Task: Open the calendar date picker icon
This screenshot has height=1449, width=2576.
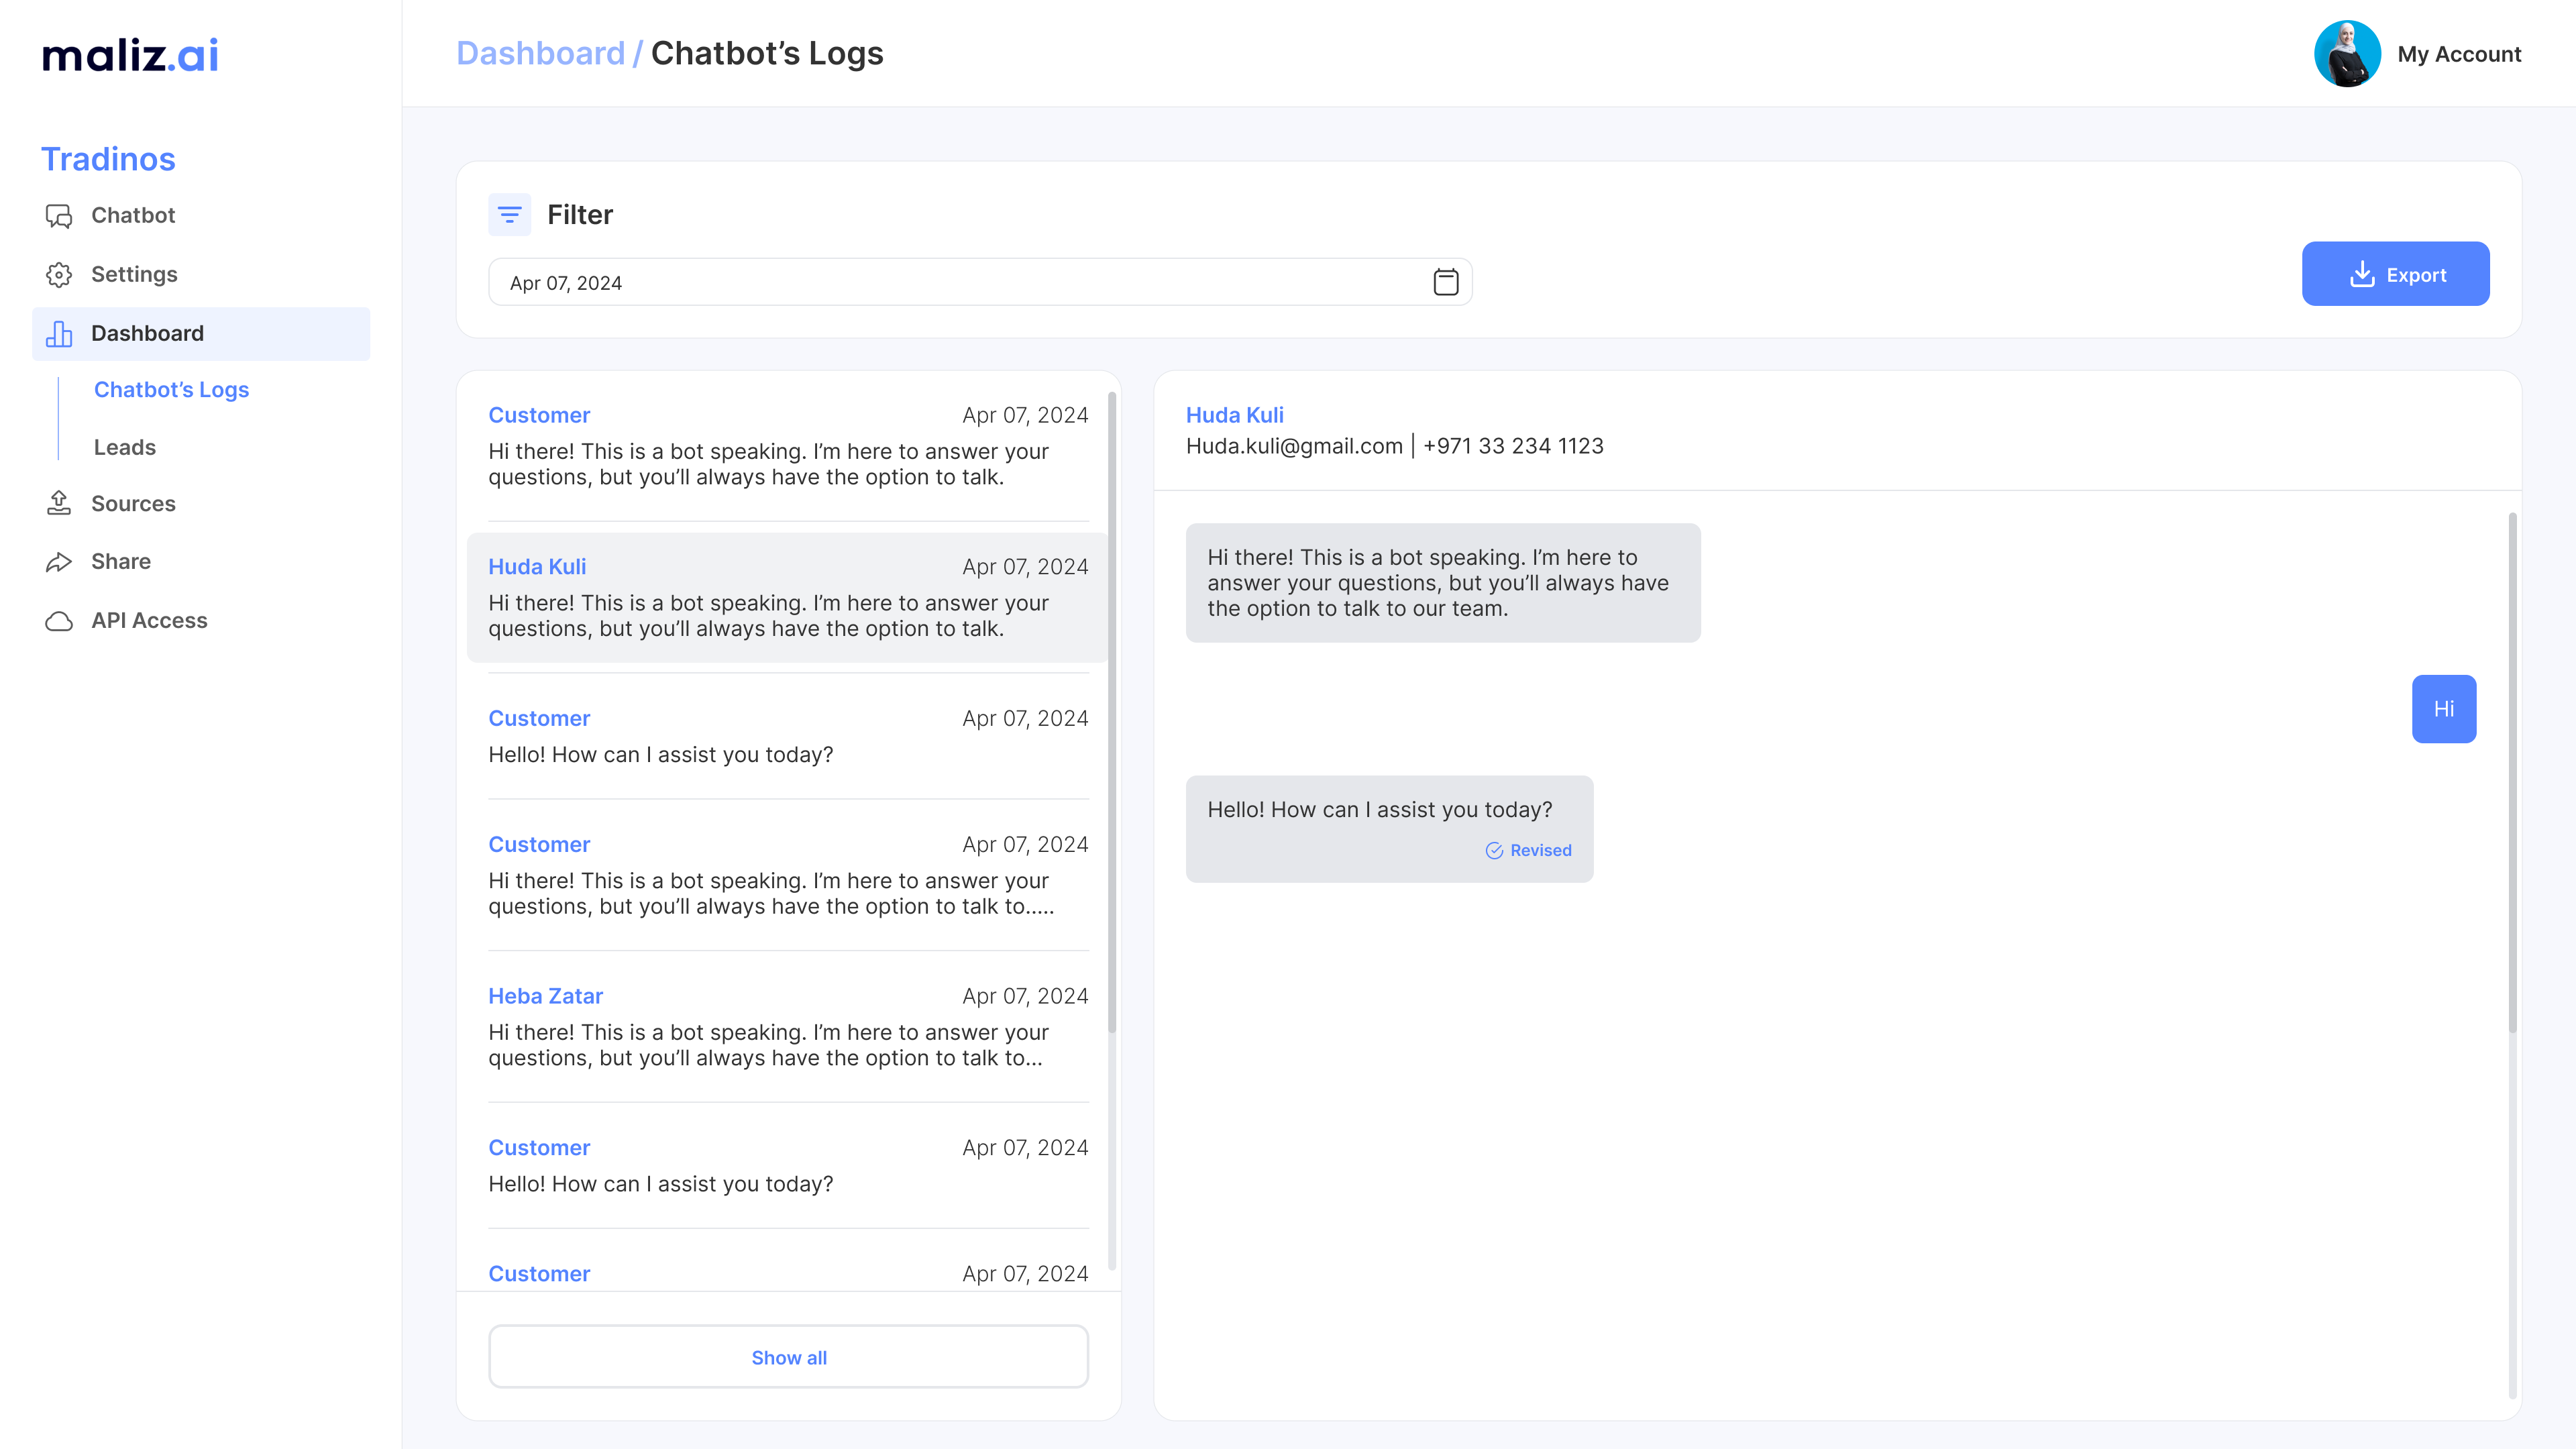Action: click(x=1445, y=282)
